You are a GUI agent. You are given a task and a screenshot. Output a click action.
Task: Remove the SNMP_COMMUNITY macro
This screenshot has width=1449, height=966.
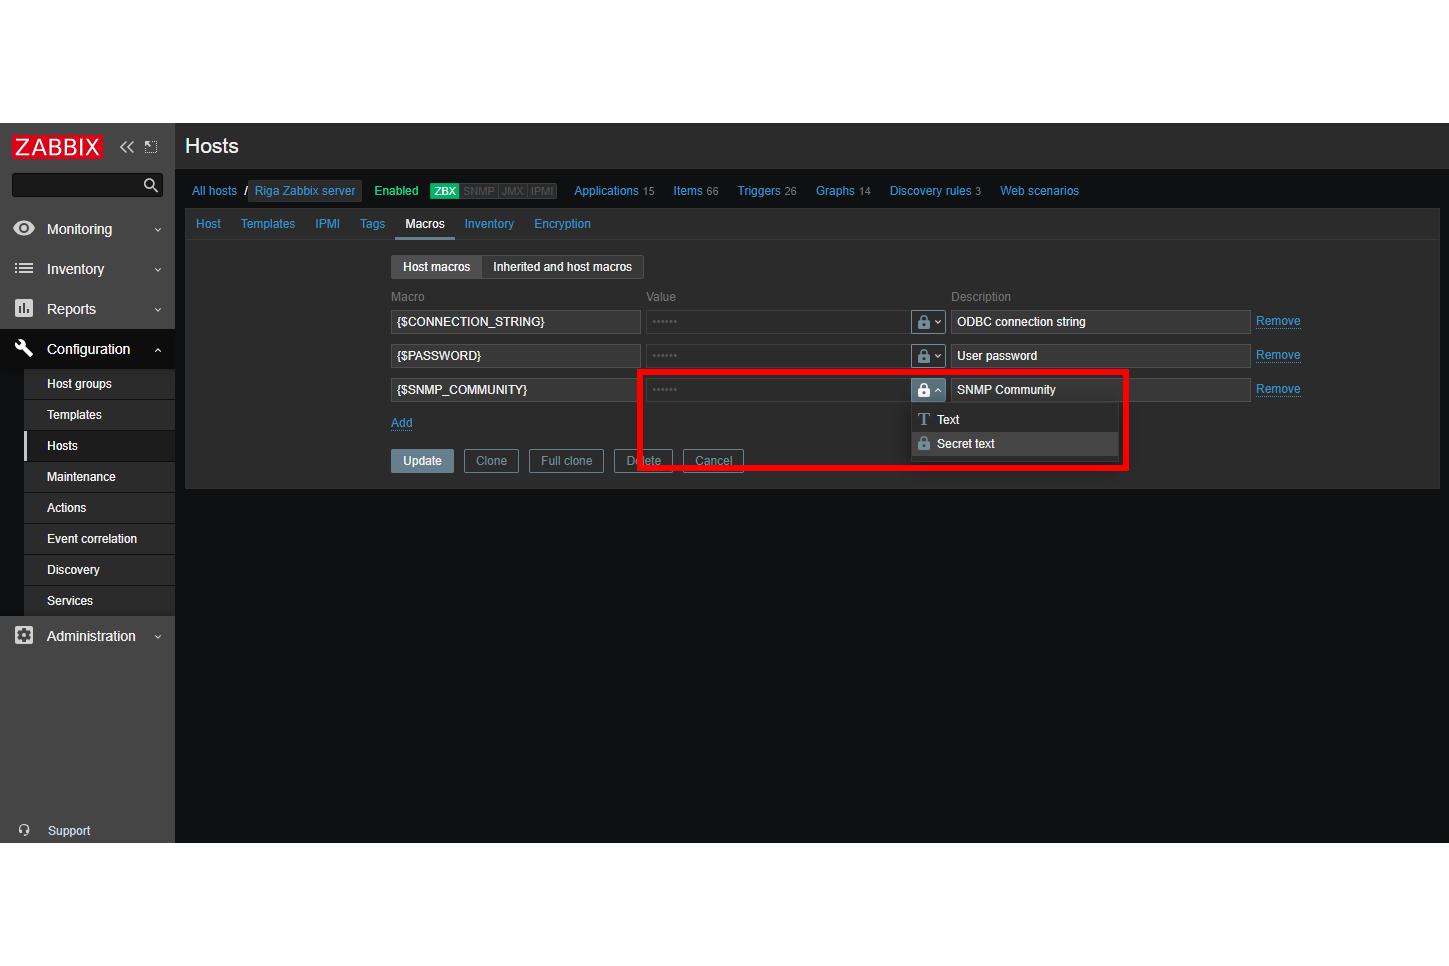1277,389
